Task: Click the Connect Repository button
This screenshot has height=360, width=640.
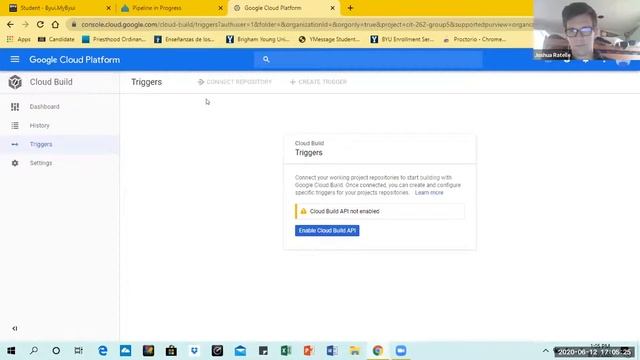Action: tap(235, 82)
